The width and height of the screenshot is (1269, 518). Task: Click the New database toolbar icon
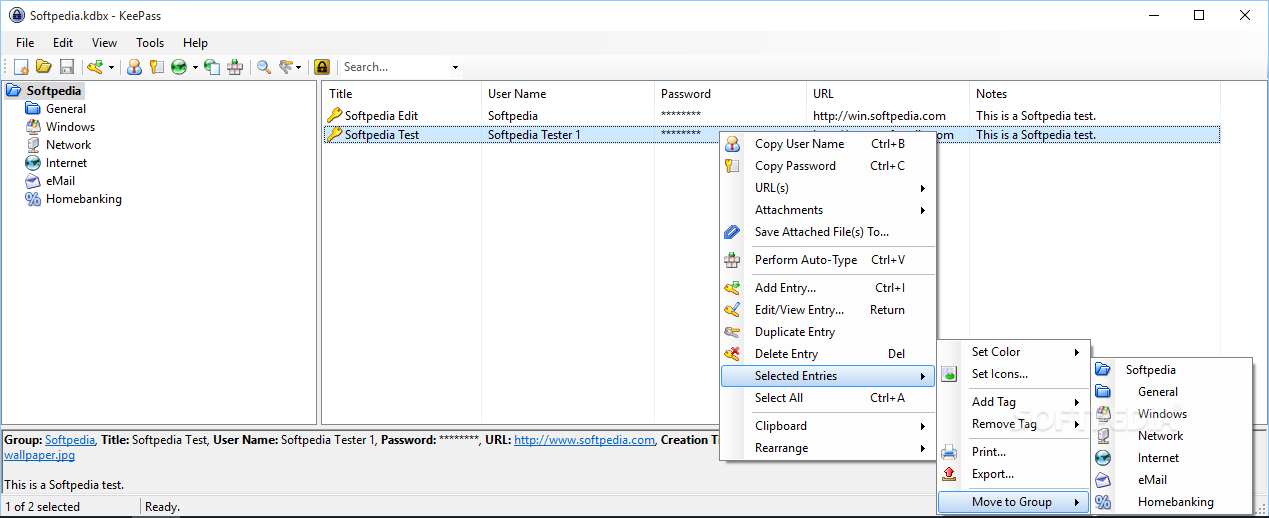pos(21,67)
